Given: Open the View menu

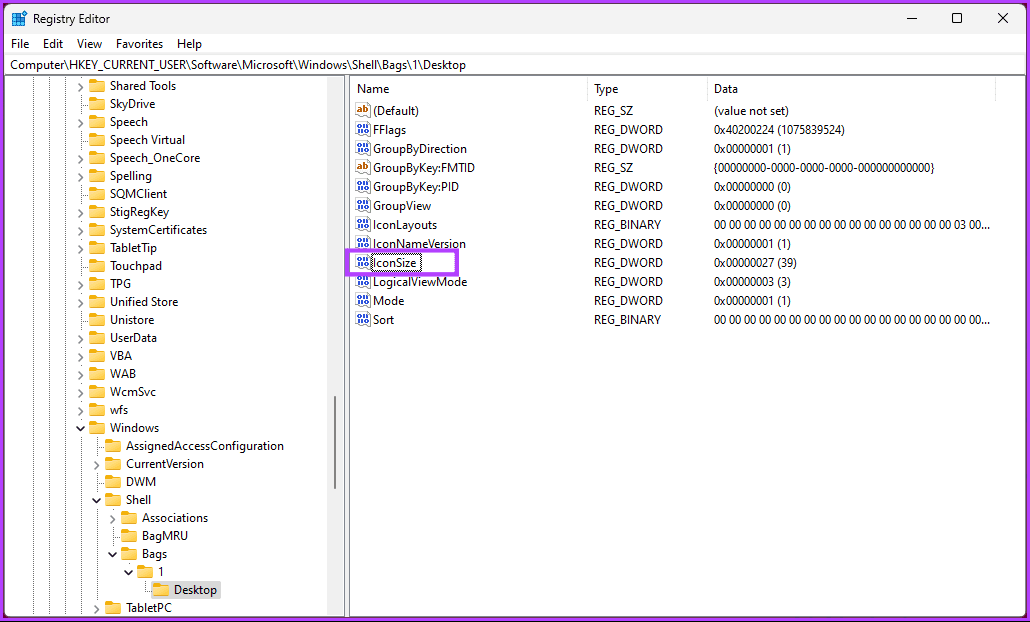Looking at the screenshot, I should 89,44.
